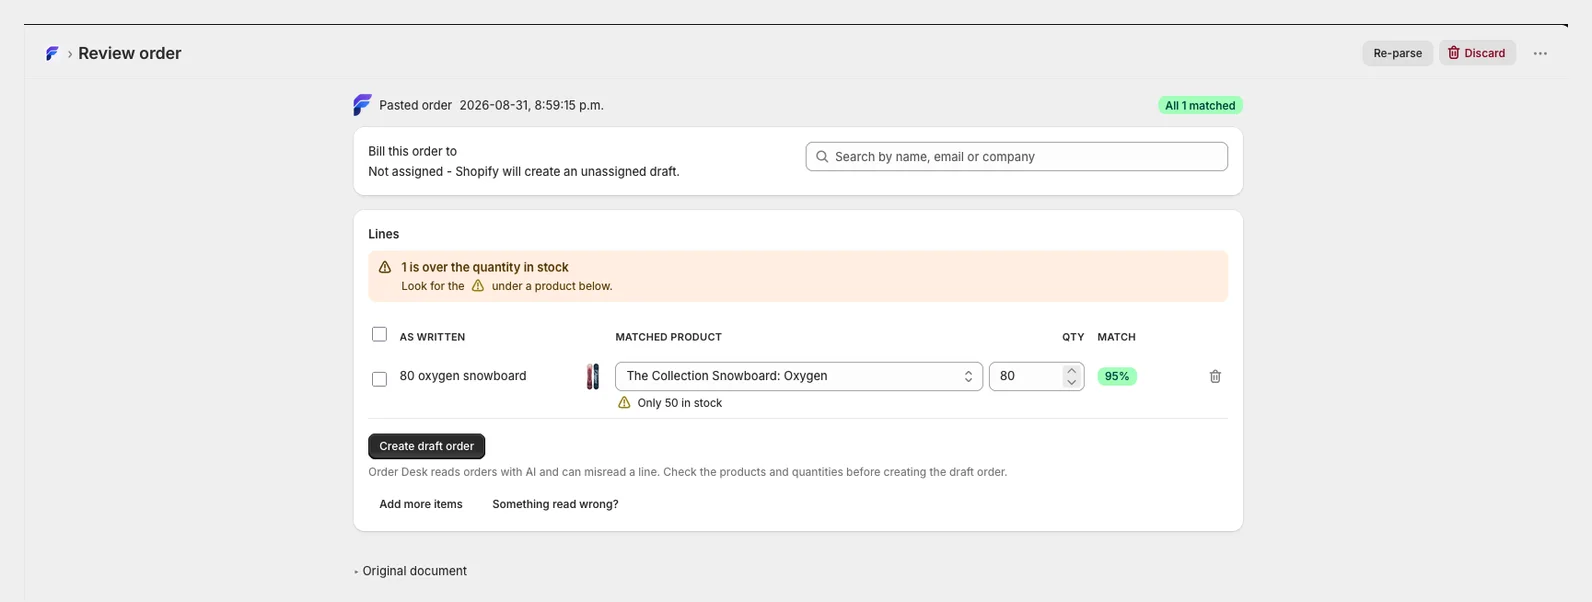Click Create draft order
The height and width of the screenshot is (602, 1592).
(x=426, y=447)
